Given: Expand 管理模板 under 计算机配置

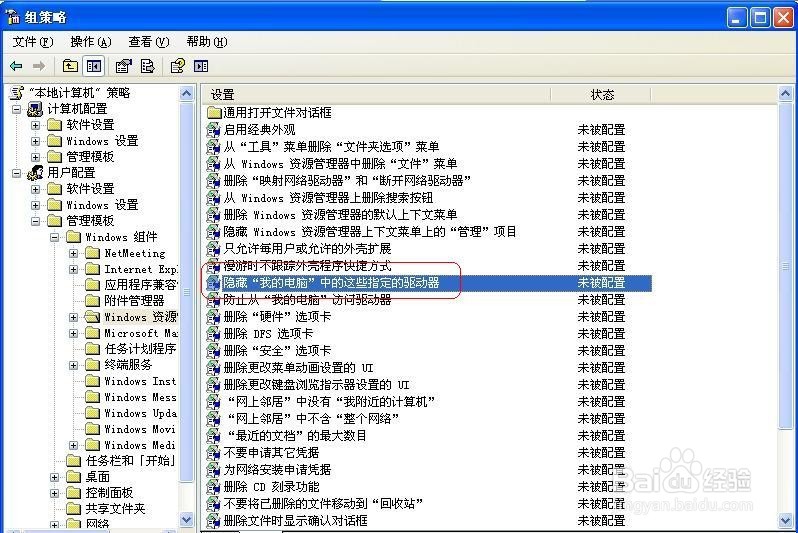Looking at the screenshot, I should click(36, 157).
